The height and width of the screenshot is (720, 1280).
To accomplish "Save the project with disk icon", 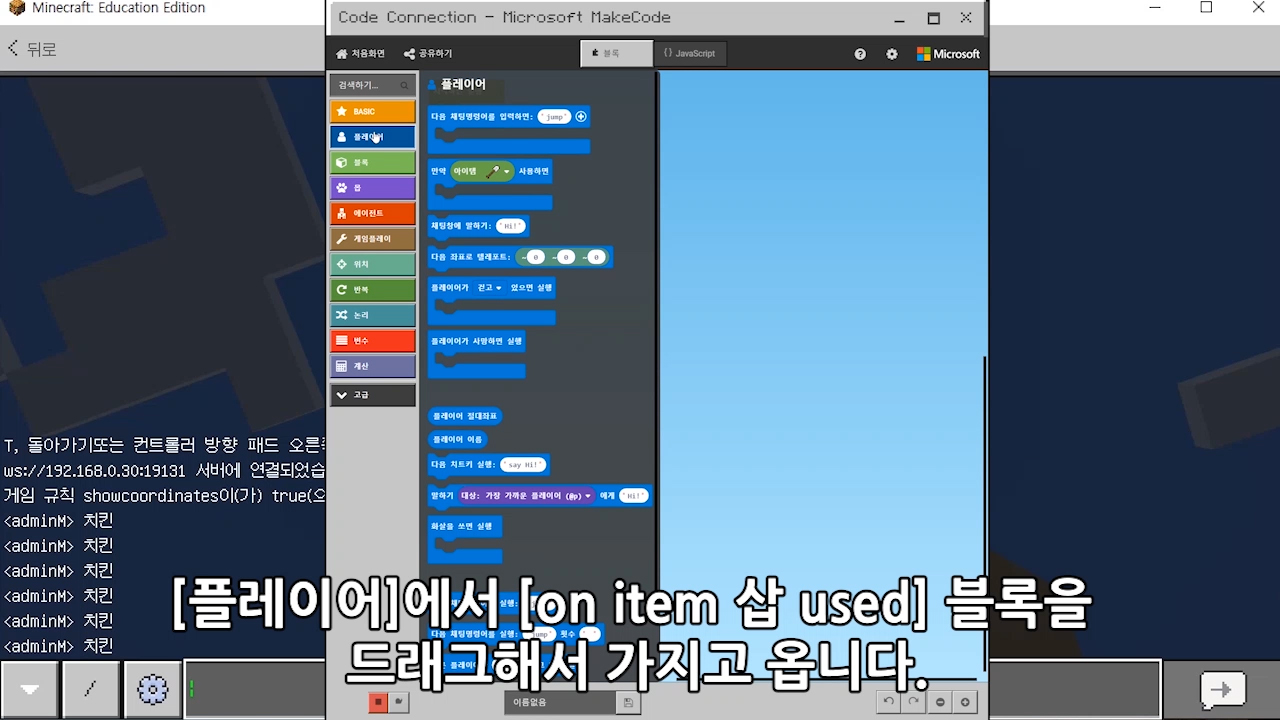I will [x=628, y=702].
